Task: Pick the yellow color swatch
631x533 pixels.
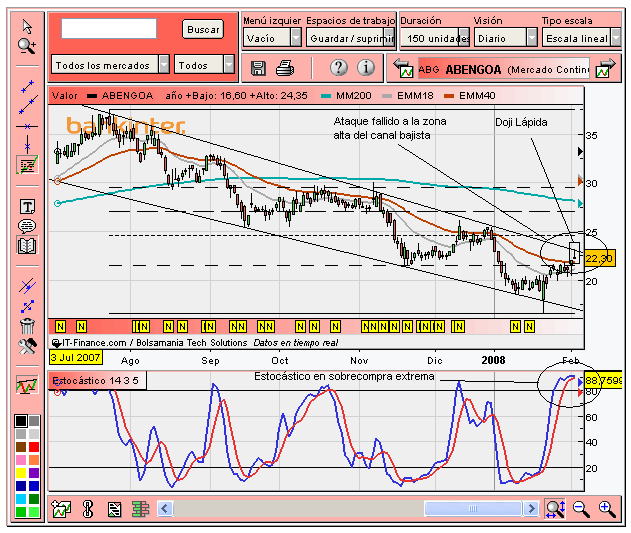Action: 21,473
